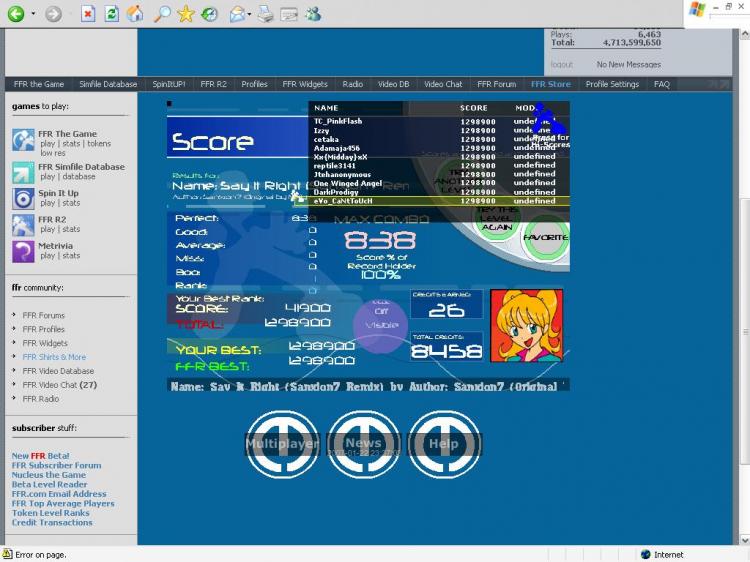Click Error on page status icon
The width and height of the screenshot is (750, 562).
tap(7, 554)
